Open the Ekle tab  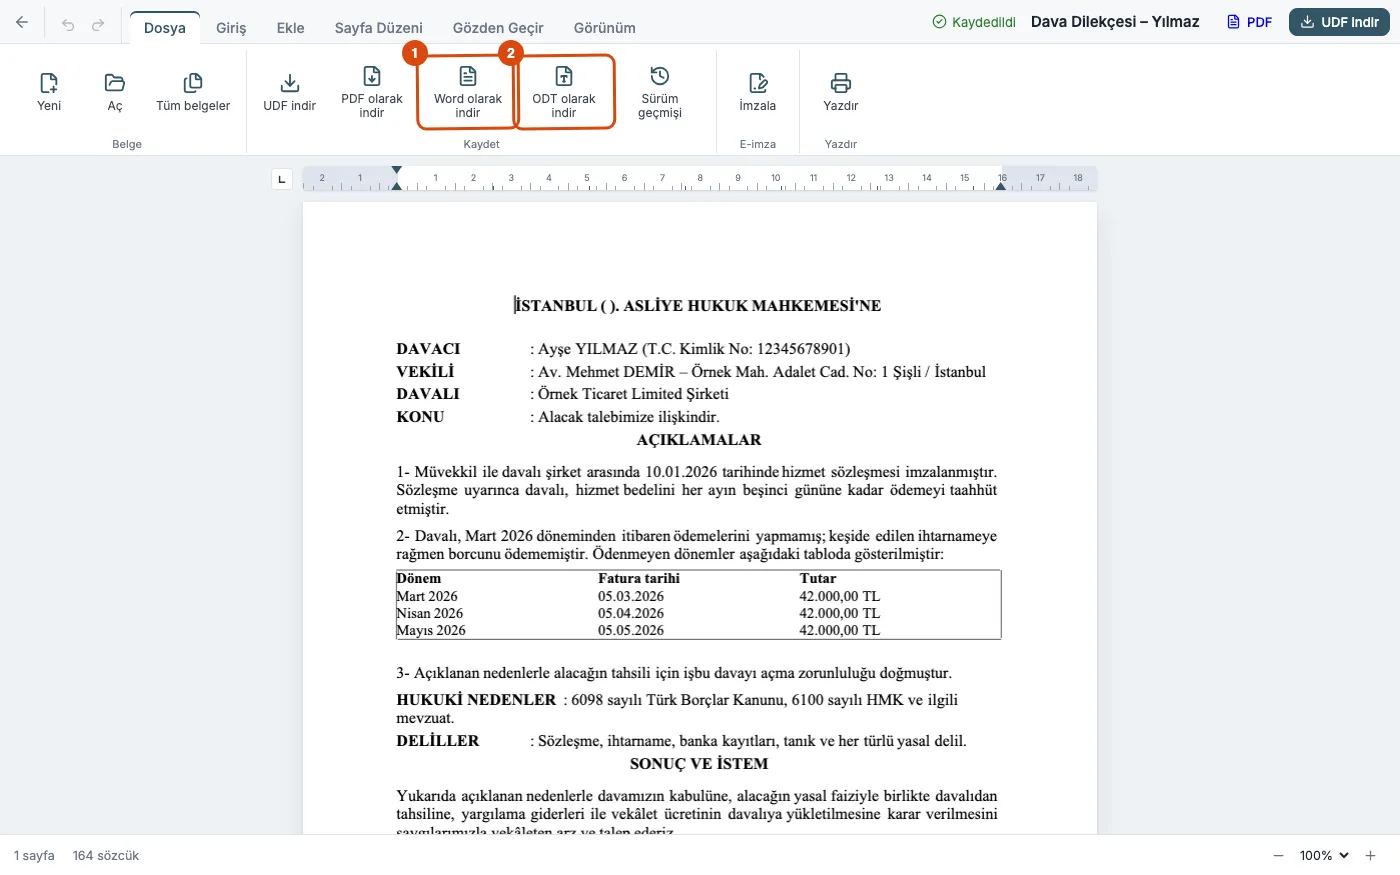[x=291, y=28]
